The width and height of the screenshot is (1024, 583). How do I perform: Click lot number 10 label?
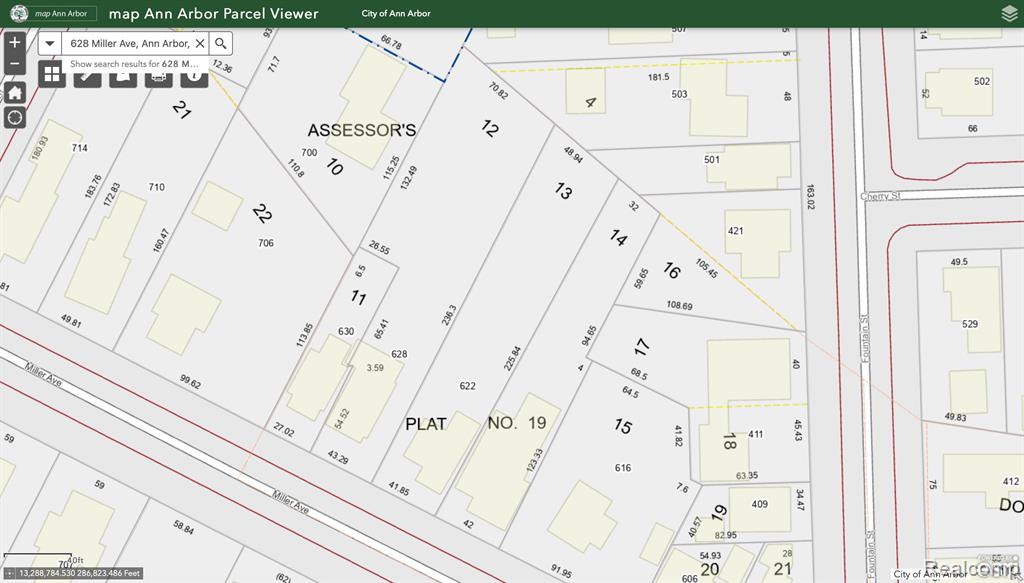point(334,167)
